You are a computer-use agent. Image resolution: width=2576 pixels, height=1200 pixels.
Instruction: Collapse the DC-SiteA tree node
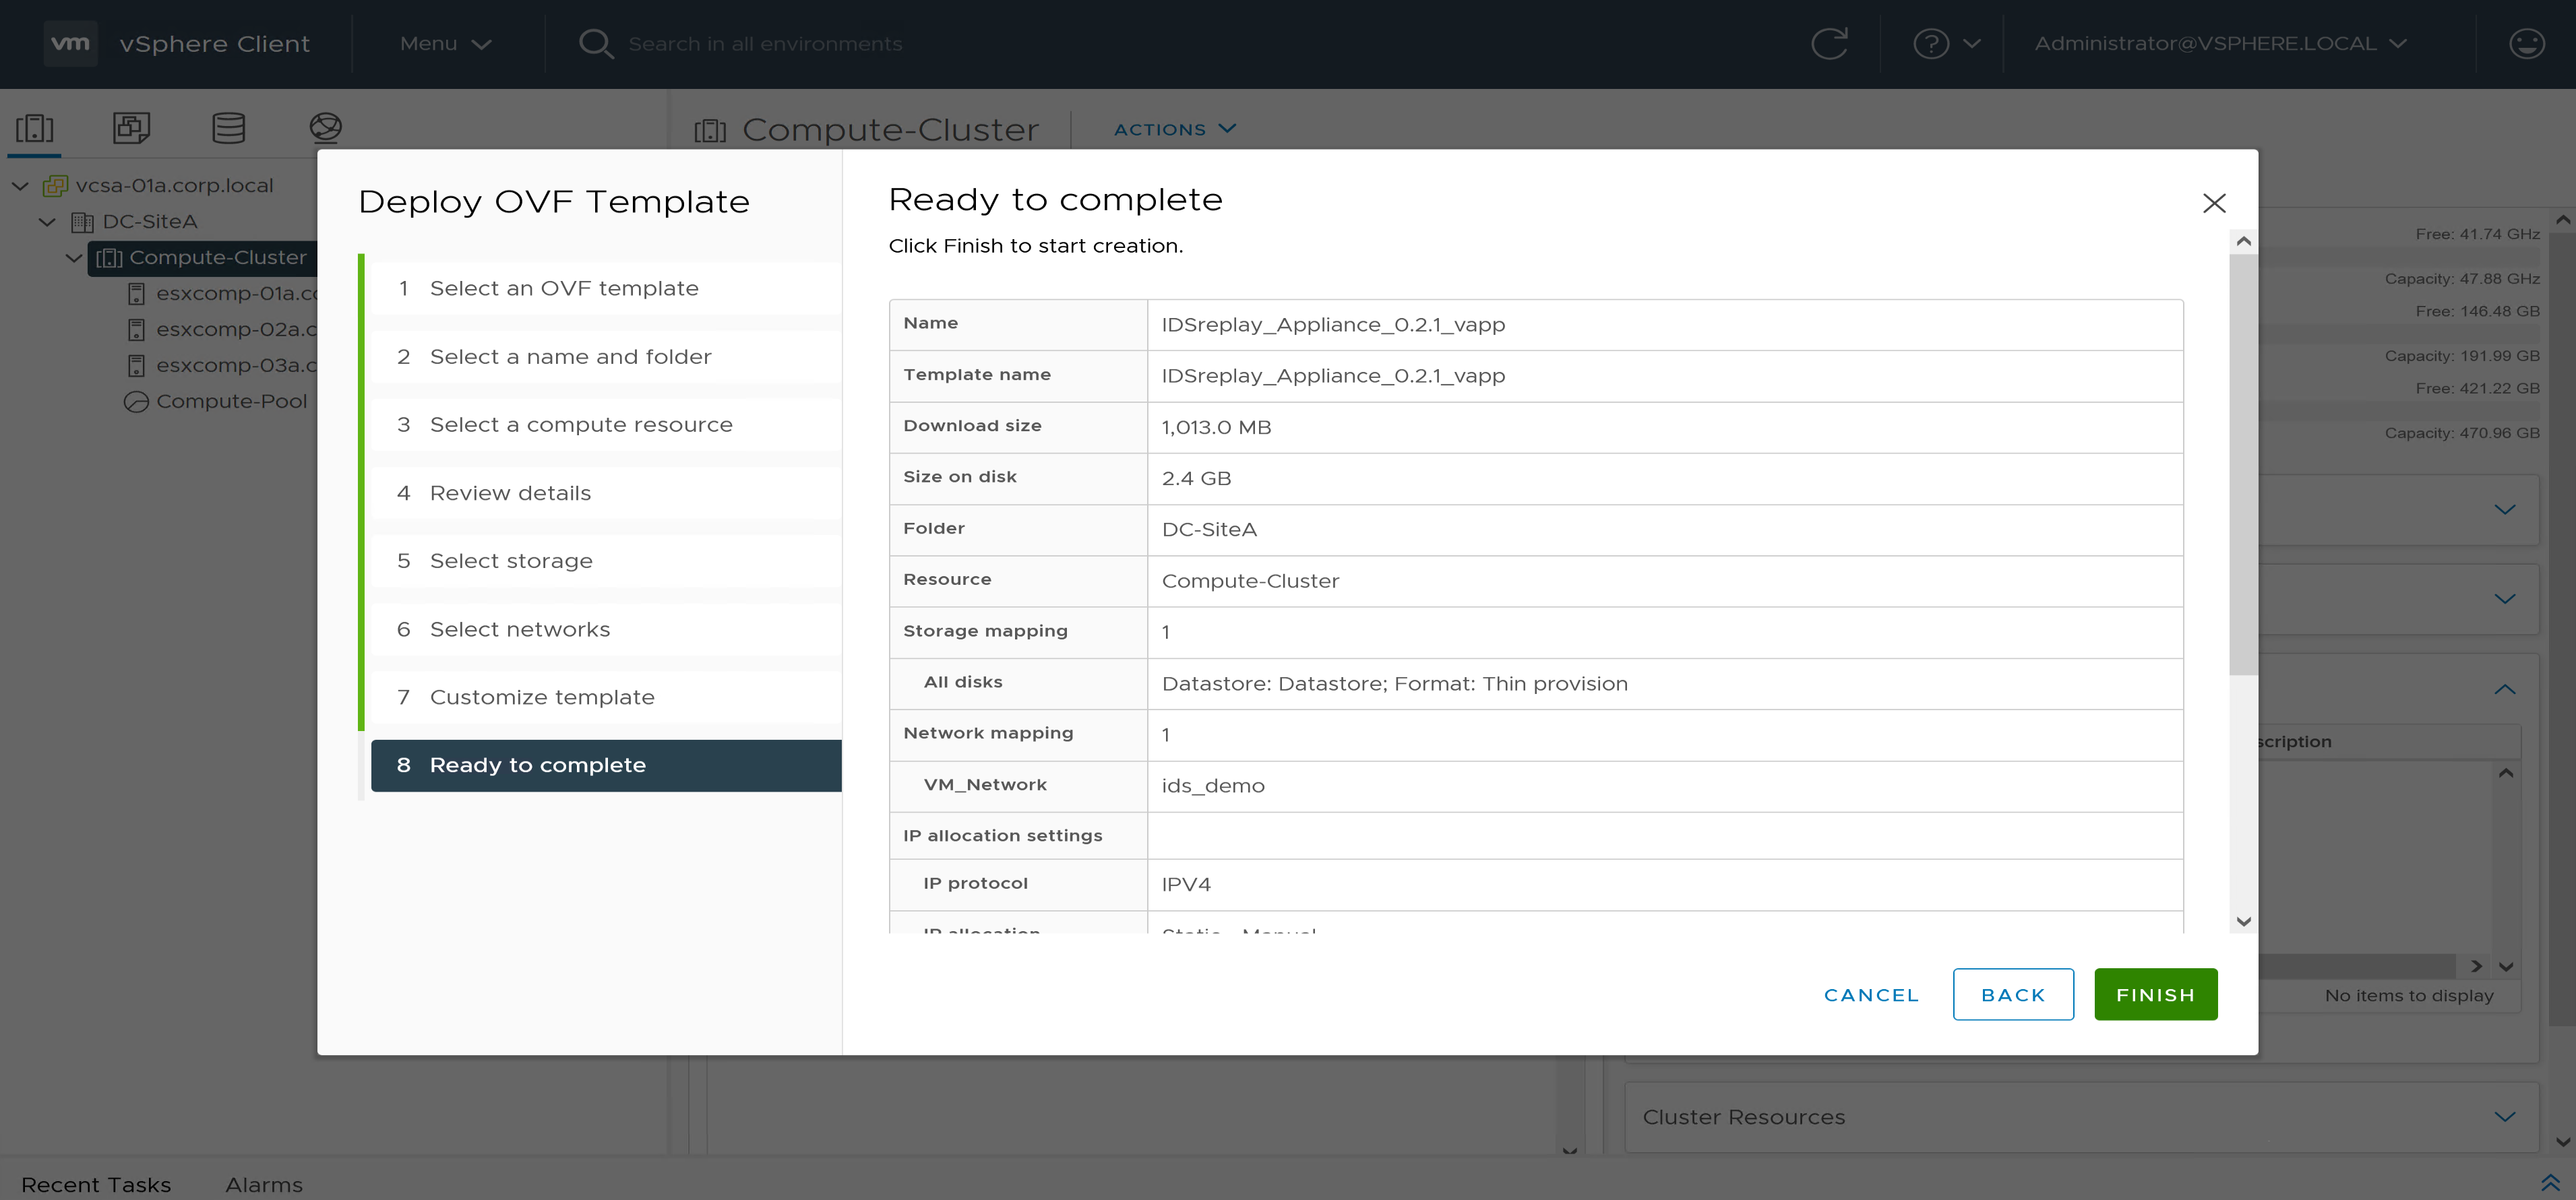tap(47, 222)
